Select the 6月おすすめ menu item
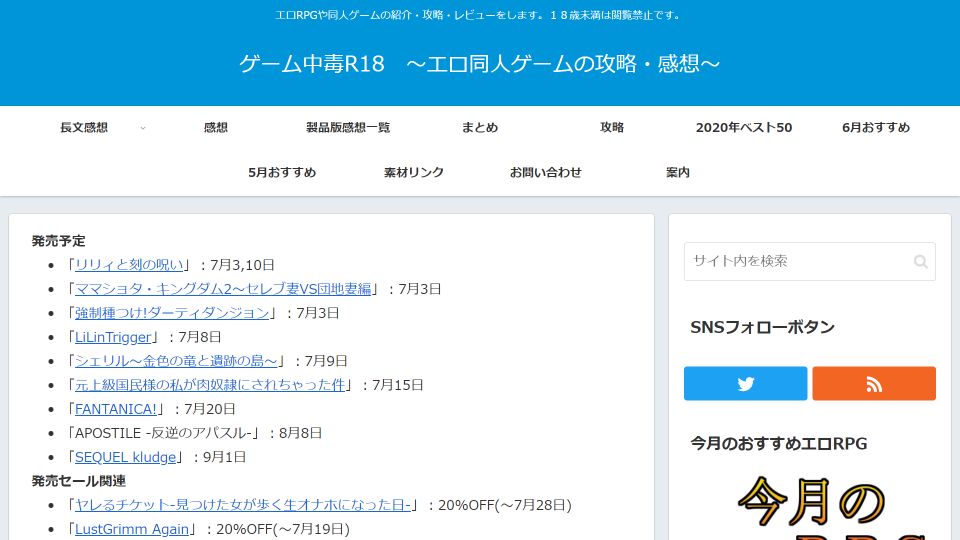960x540 pixels. [x=876, y=128]
